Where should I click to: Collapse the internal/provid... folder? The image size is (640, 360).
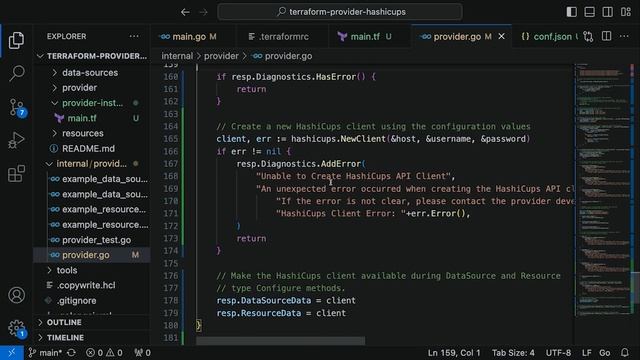tap(92, 164)
